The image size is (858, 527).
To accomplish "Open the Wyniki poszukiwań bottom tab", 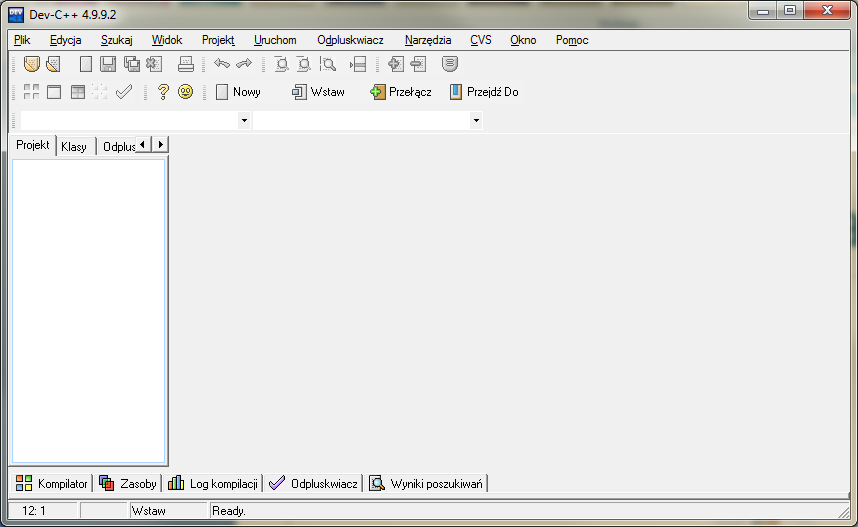I will coord(426,483).
